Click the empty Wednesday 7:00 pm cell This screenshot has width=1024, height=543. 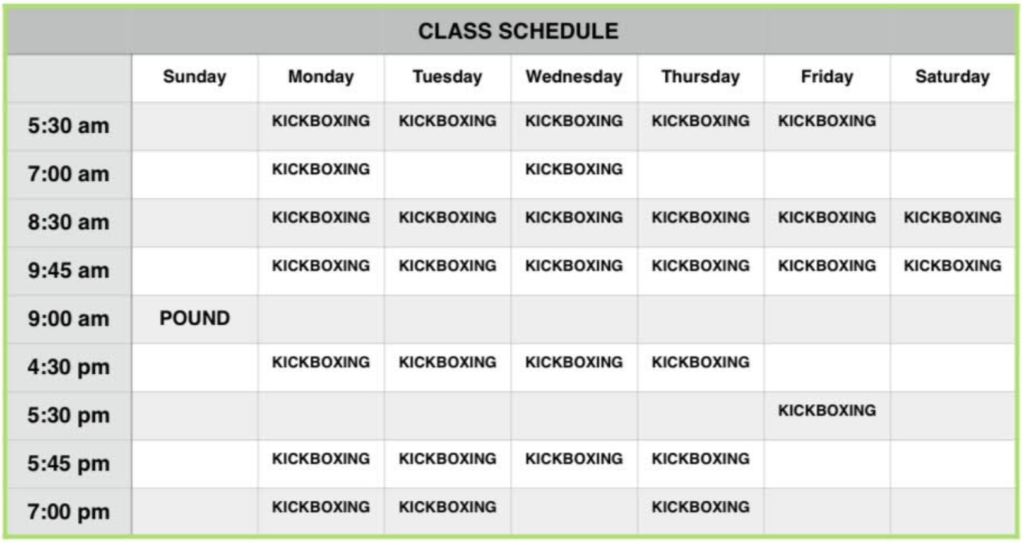click(574, 512)
